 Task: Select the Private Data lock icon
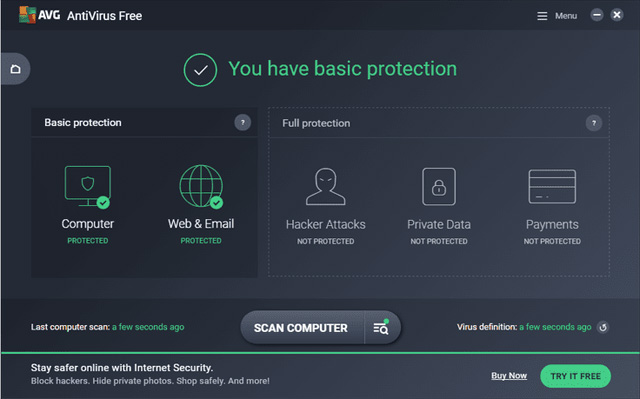[x=439, y=186]
